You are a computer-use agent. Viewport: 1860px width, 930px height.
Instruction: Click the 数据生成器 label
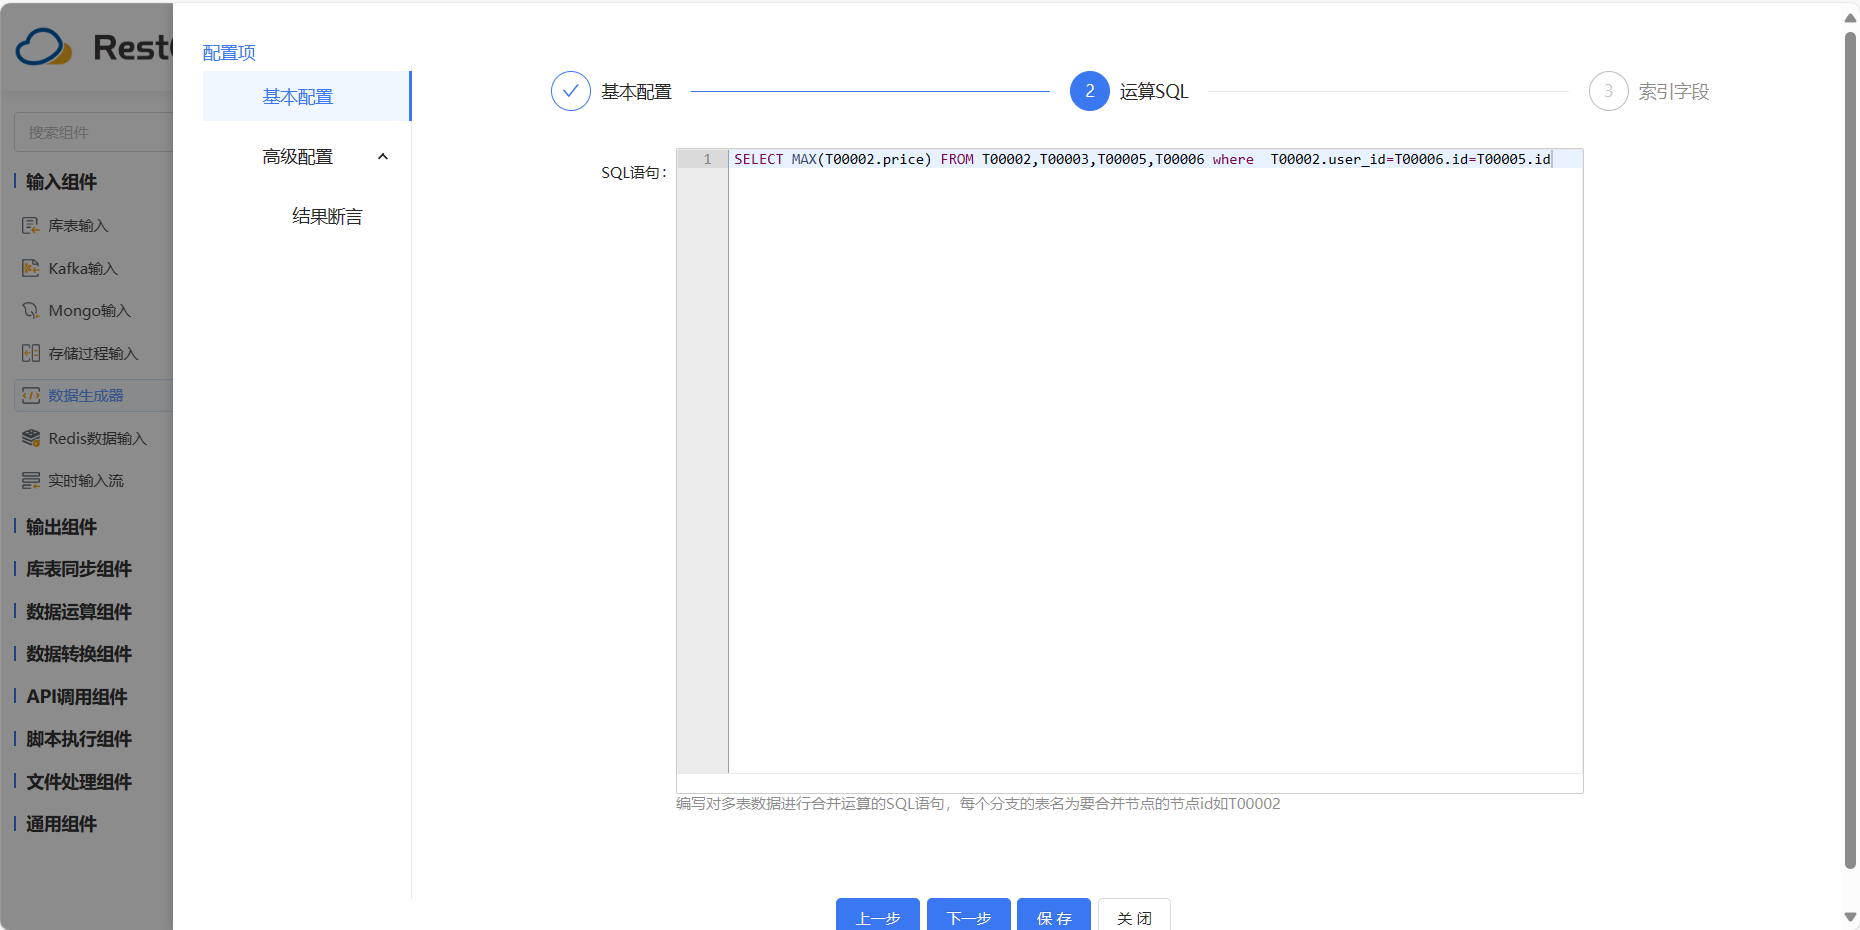86,396
